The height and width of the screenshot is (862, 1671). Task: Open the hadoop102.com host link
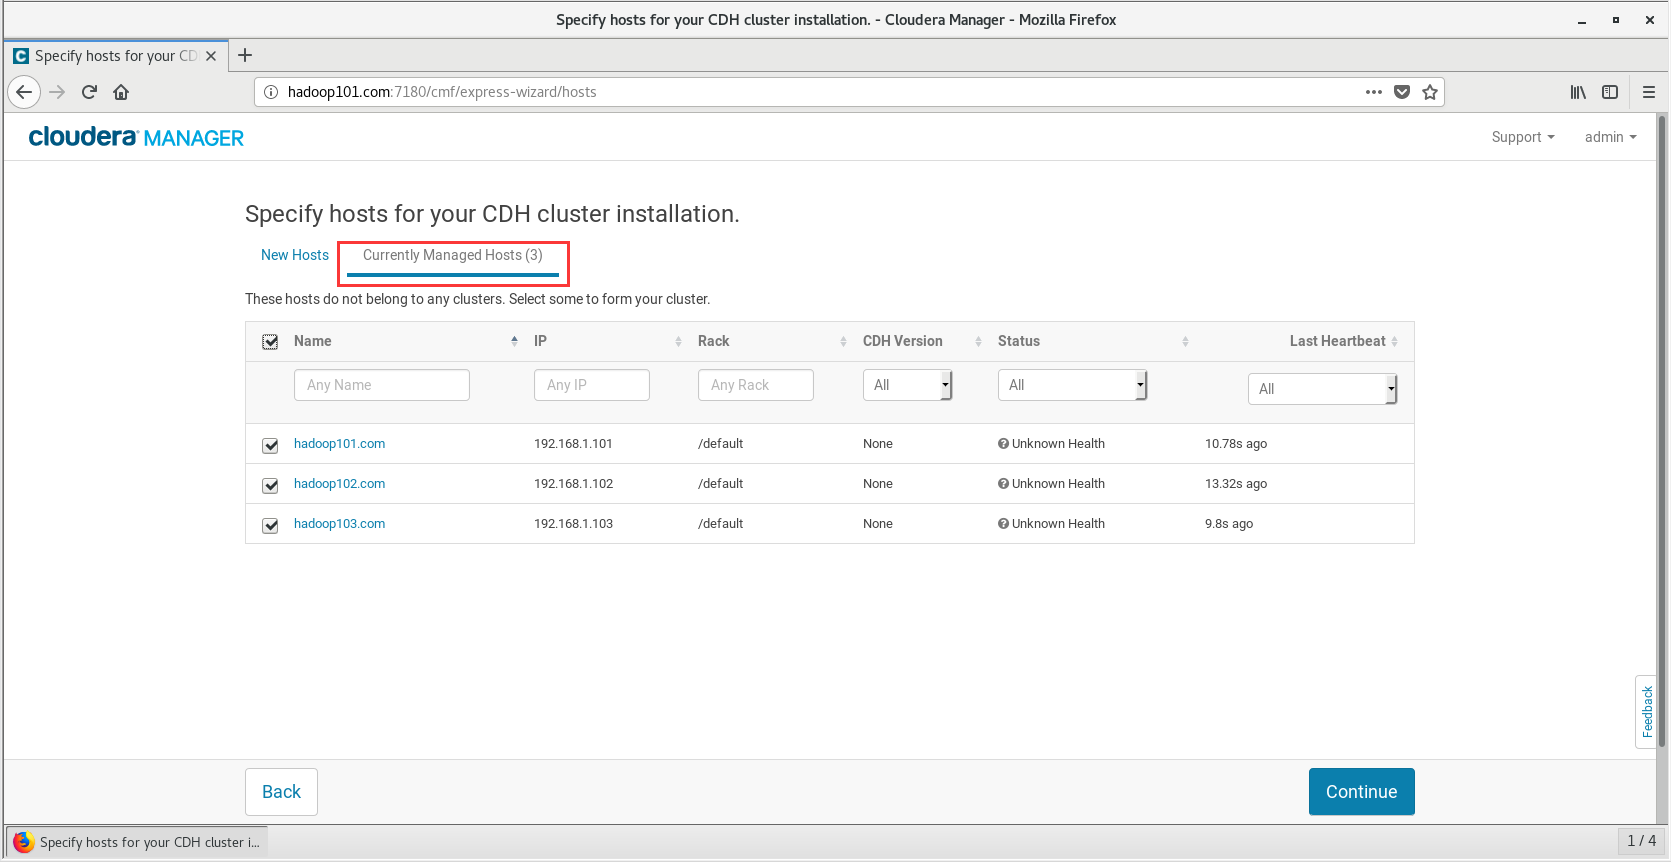339,484
